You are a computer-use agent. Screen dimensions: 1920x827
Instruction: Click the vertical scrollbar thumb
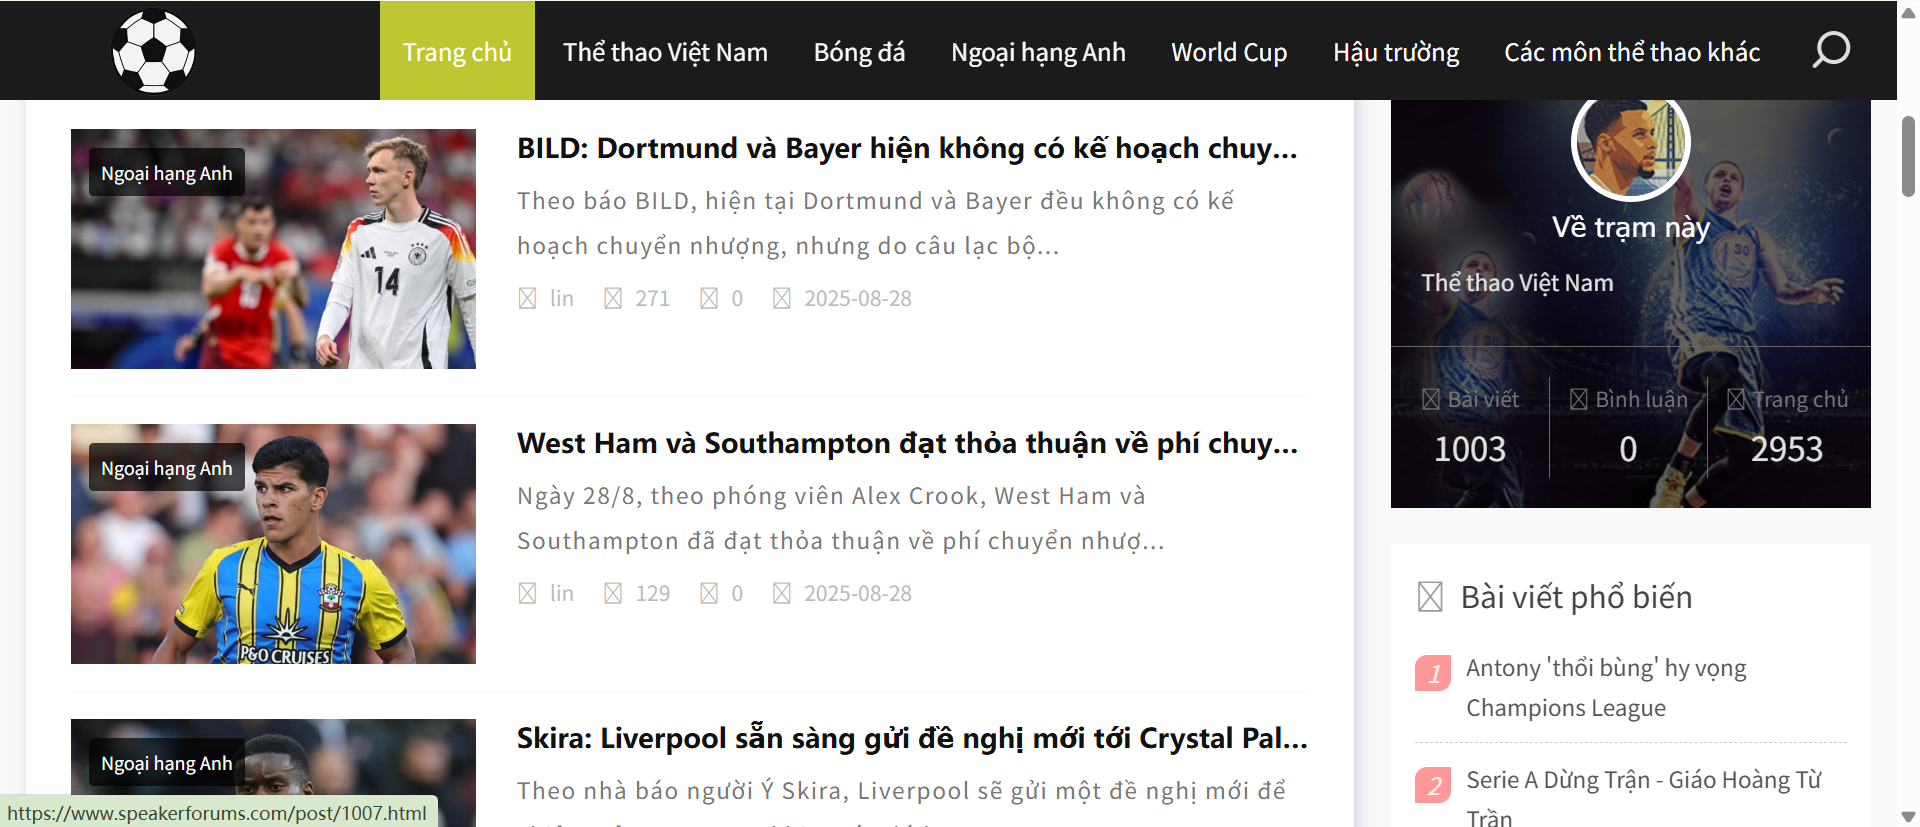1908,156
